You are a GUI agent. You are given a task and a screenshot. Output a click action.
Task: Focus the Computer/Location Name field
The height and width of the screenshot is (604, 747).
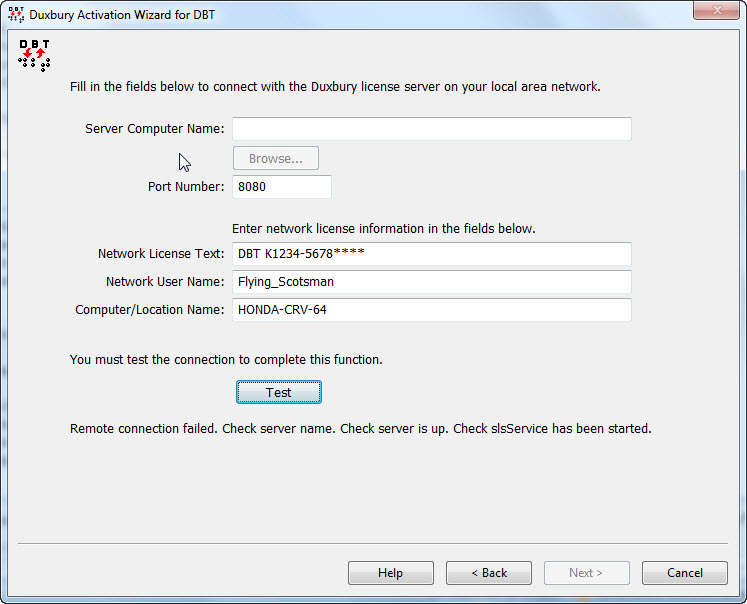(x=432, y=310)
